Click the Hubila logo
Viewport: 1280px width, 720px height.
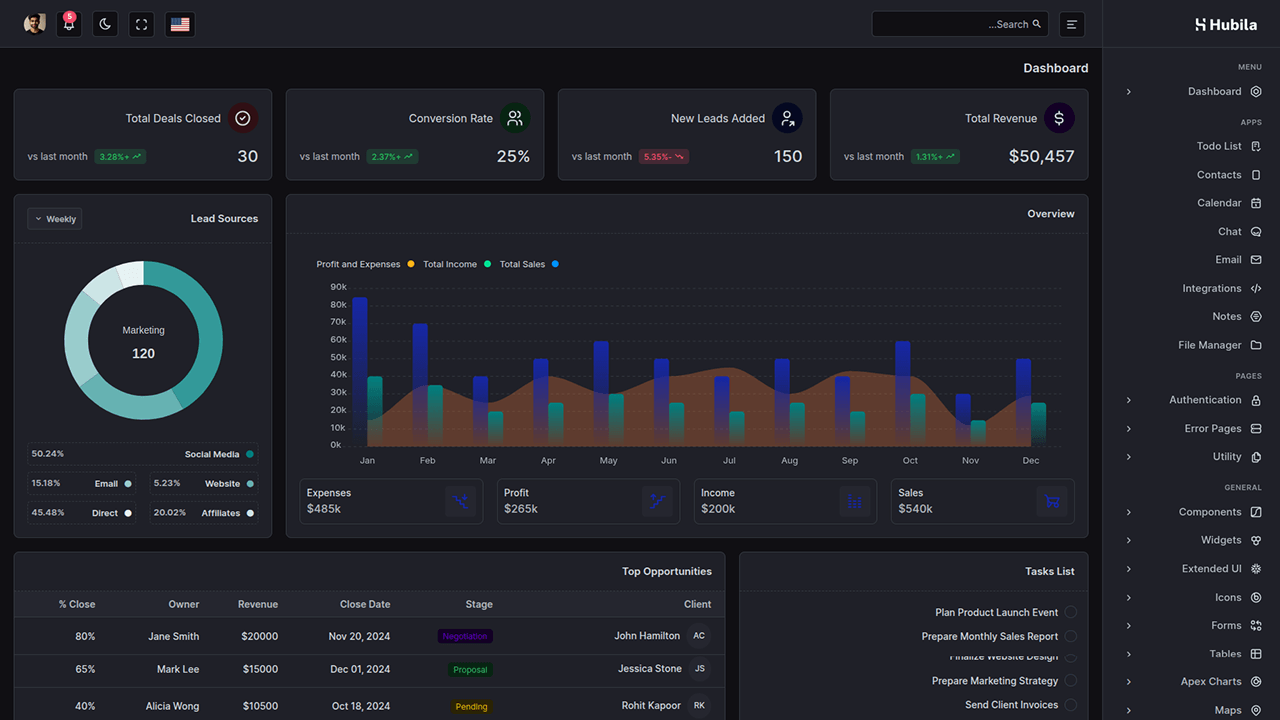pos(1226,24)
